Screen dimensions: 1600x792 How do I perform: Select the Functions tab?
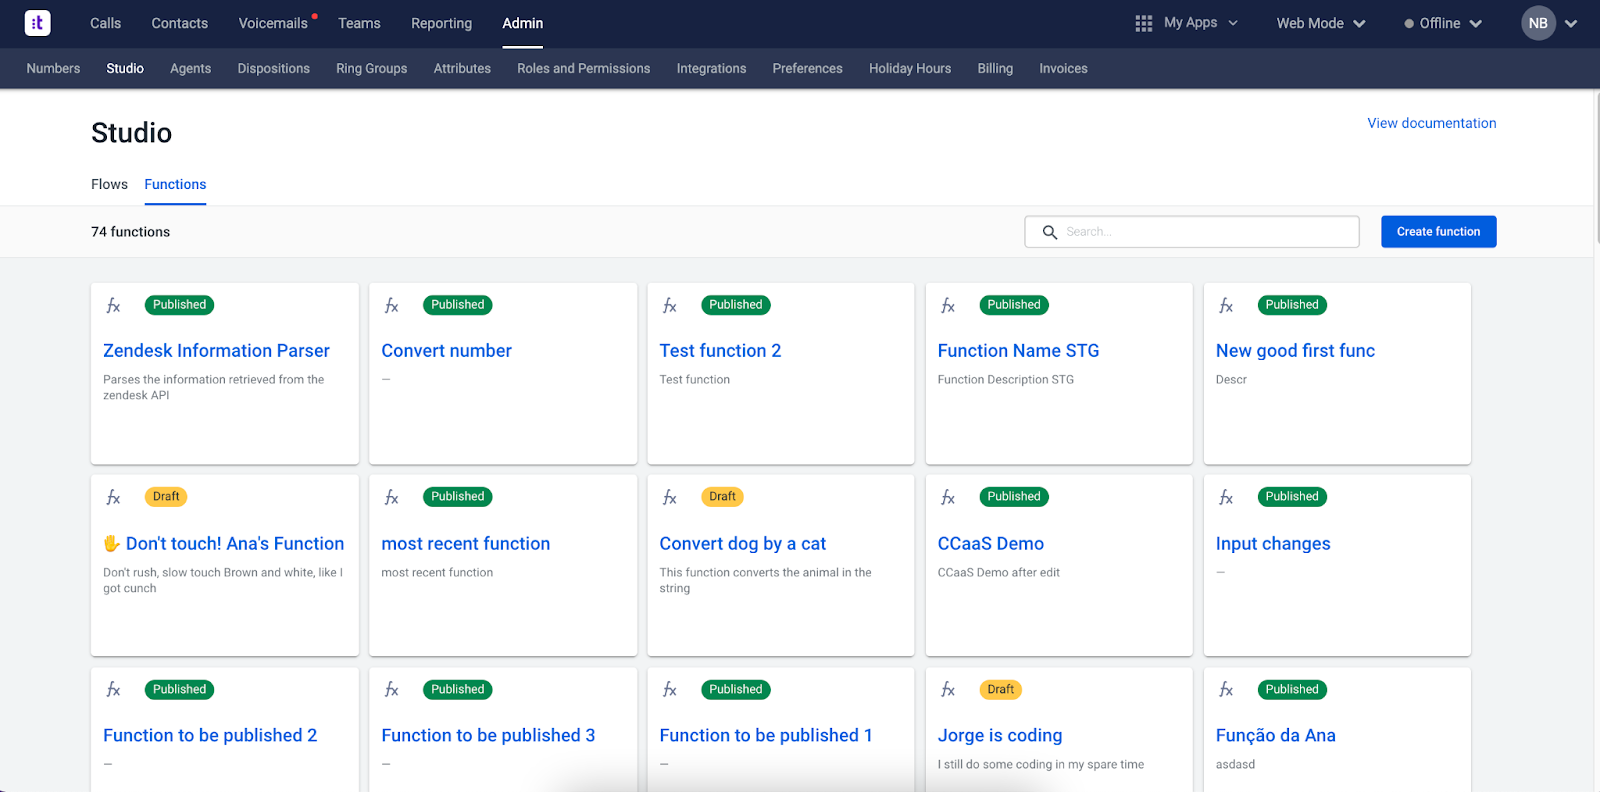click(x=175, y=184)
